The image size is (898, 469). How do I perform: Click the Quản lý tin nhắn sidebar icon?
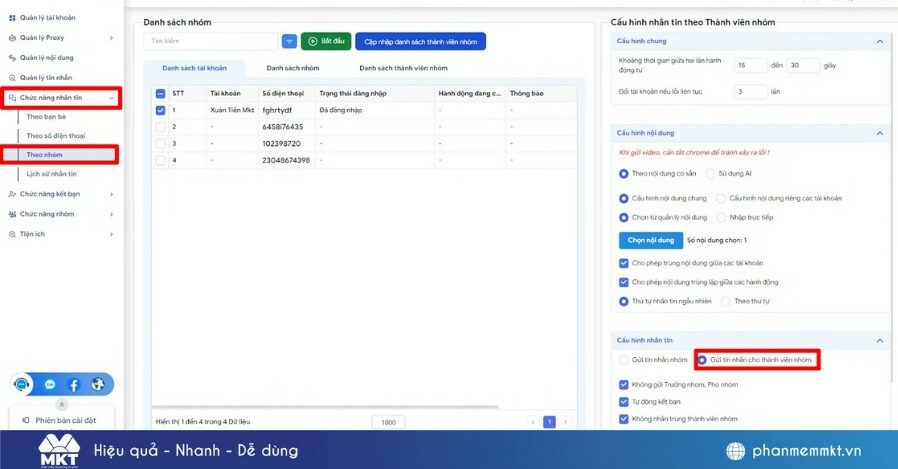point(12,78)
